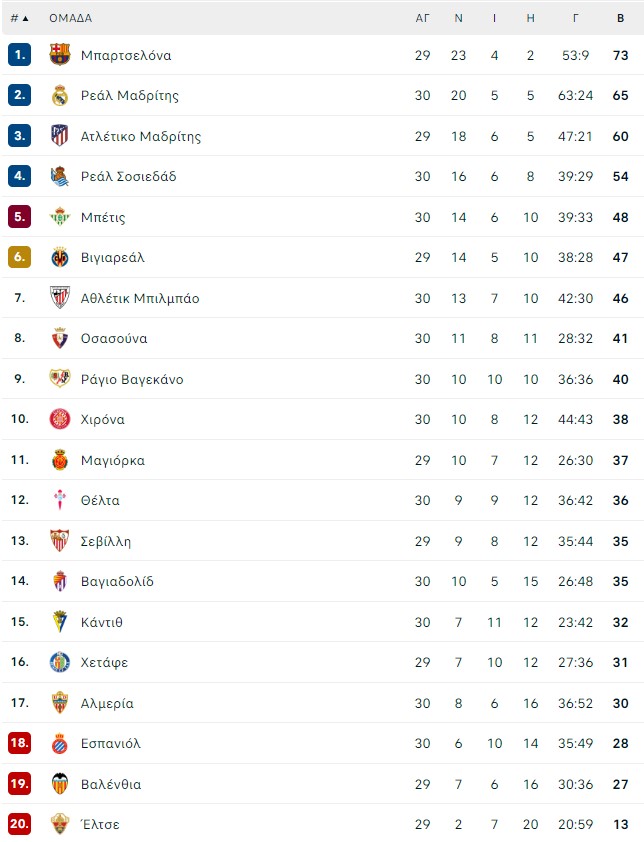The image size is (644, 842).
Task: Open the Σεβίλλη team page
Action: (x=106, y=541)
